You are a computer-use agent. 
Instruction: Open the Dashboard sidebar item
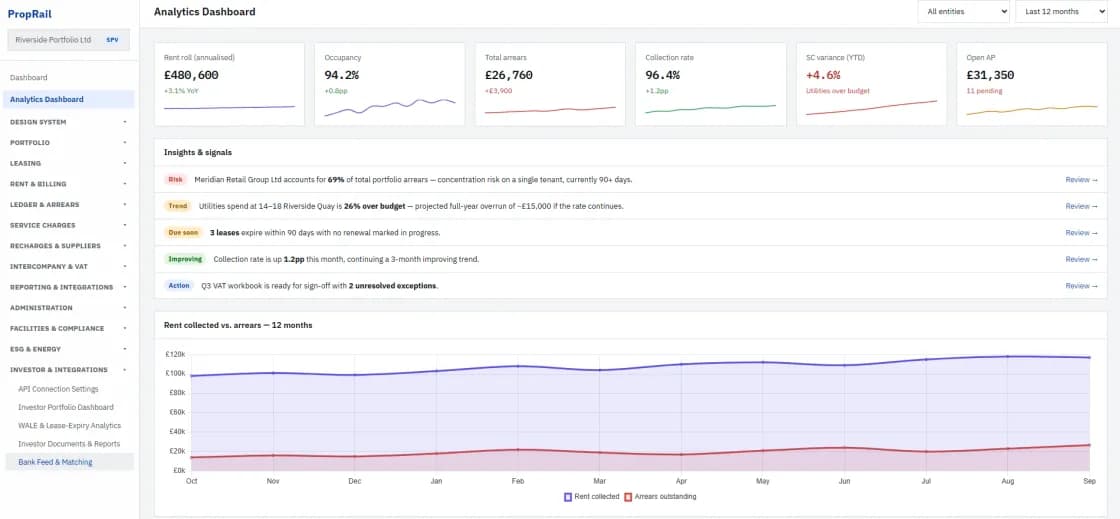click(69, 77)
